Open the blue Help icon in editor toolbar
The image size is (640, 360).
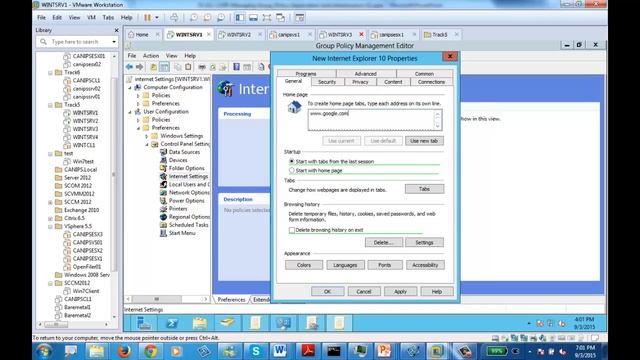(x=236, y=67)
